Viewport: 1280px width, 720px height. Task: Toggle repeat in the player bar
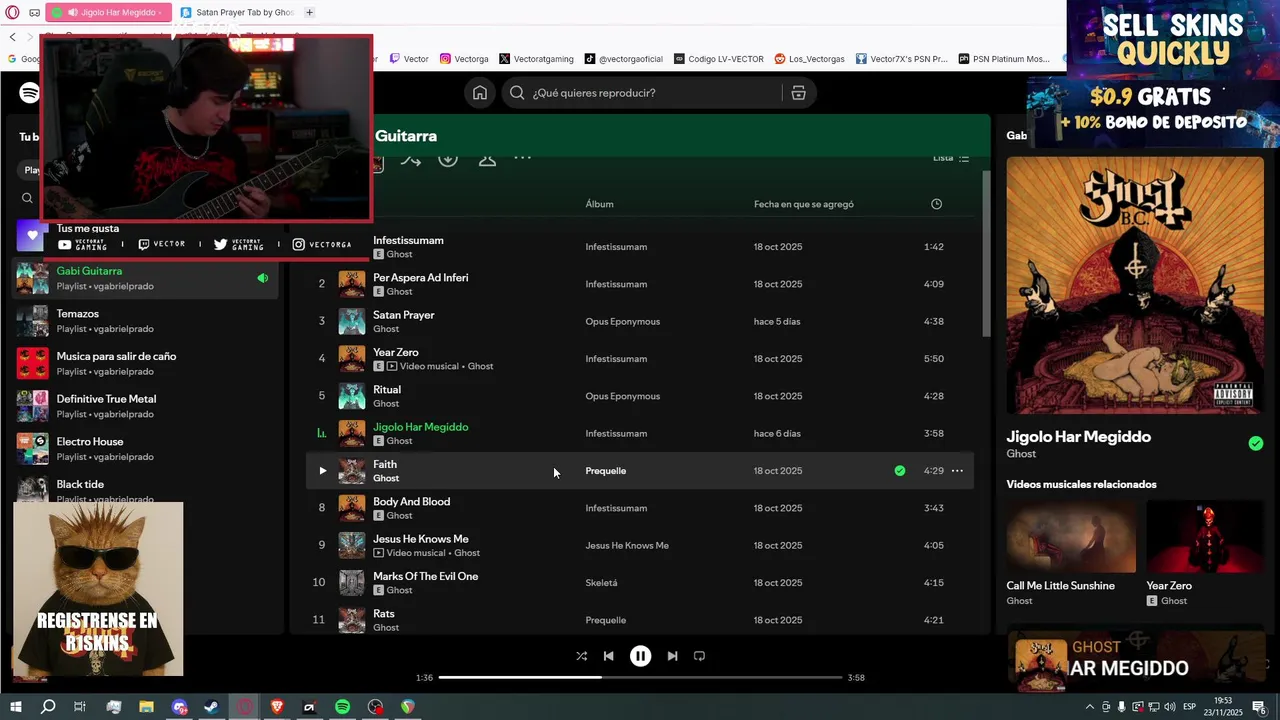pos(699,656)
